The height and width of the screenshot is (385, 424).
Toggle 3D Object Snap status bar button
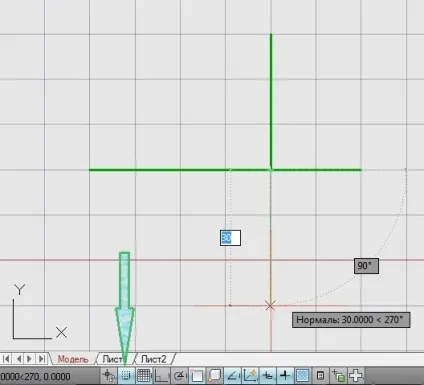pos(215,376)
